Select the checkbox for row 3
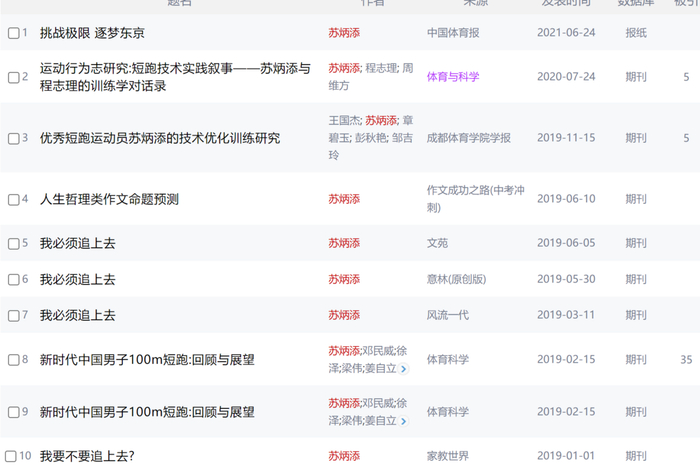 tap(14, 139)
